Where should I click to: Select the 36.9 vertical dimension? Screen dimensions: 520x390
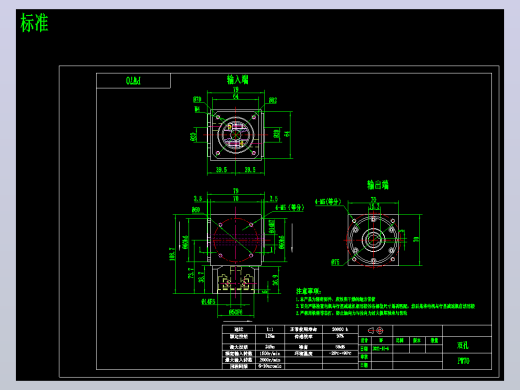tap(275, 280)
